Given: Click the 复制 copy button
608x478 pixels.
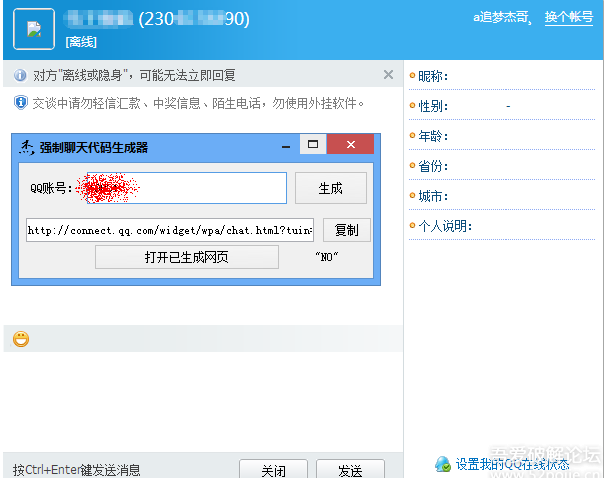Looking at the screenshot, I should click(347, 230).
